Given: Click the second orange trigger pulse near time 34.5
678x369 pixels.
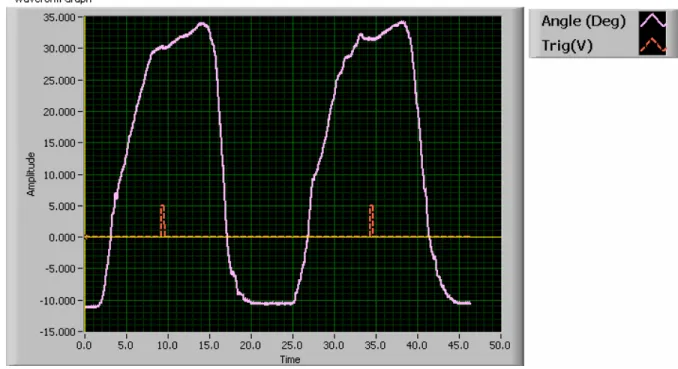Looking at the screenshot, I should click(371, 221).
